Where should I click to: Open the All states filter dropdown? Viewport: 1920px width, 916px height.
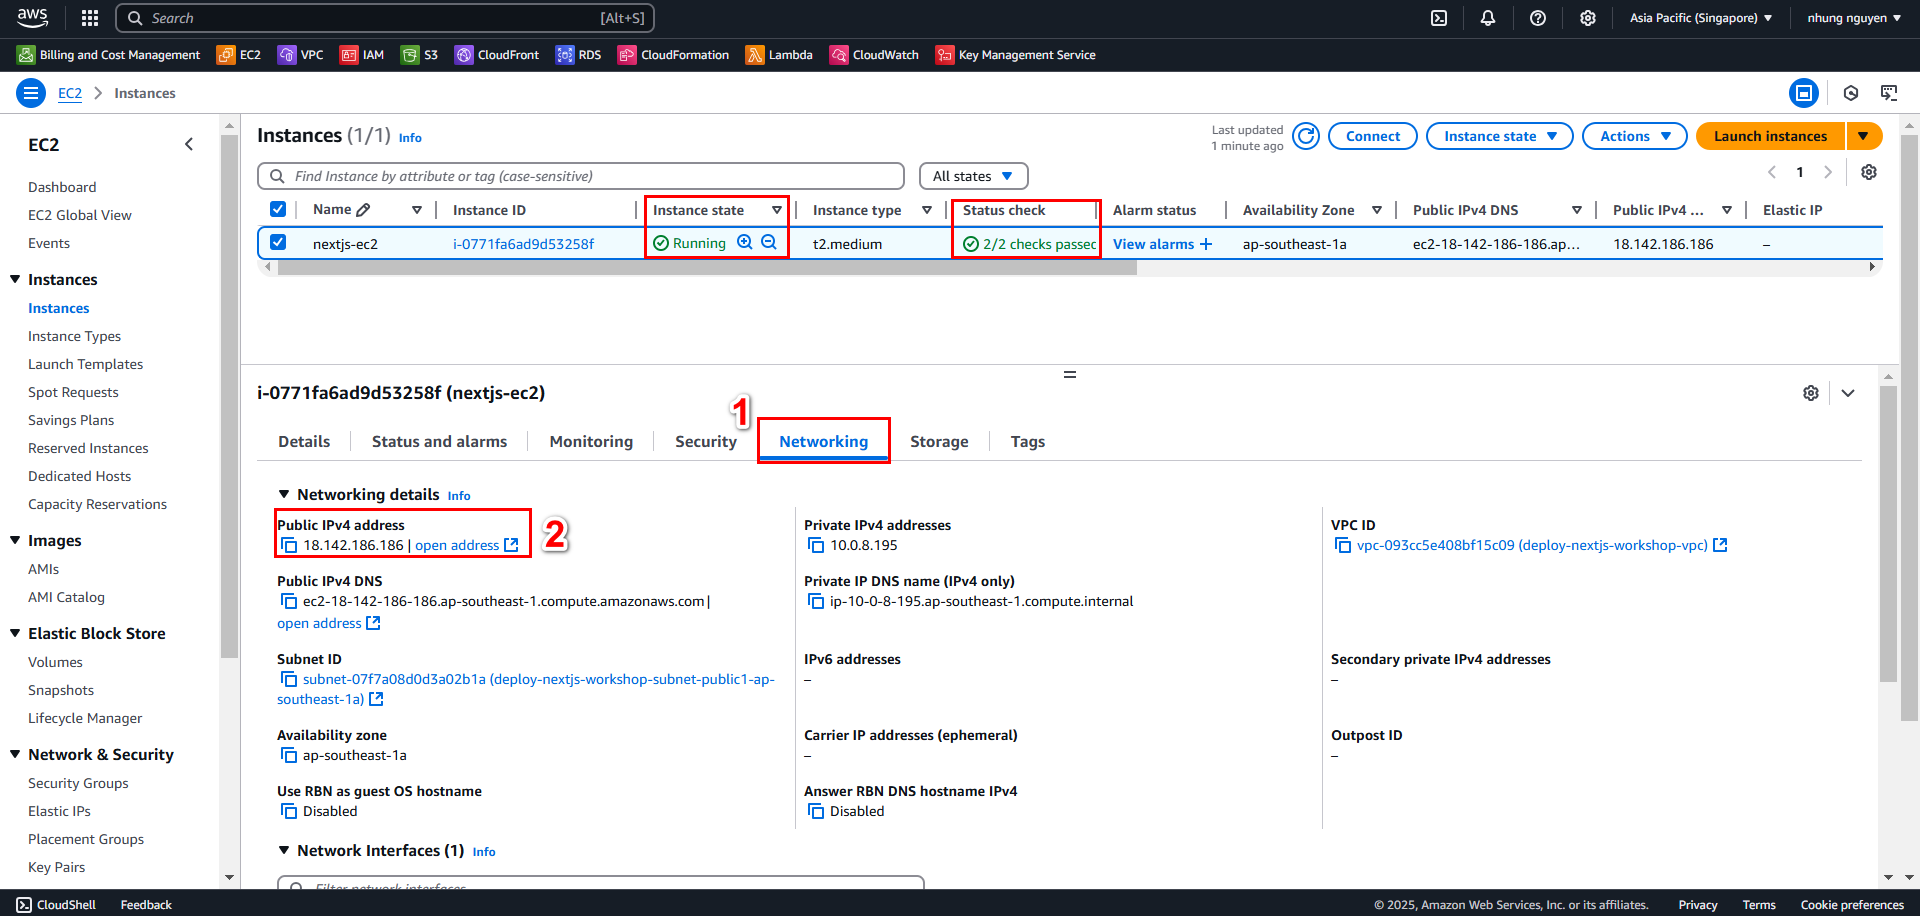coord(973,176)
